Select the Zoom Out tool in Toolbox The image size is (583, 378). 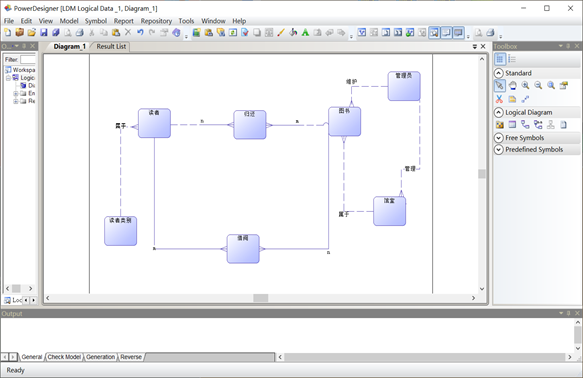pos(538,85)
